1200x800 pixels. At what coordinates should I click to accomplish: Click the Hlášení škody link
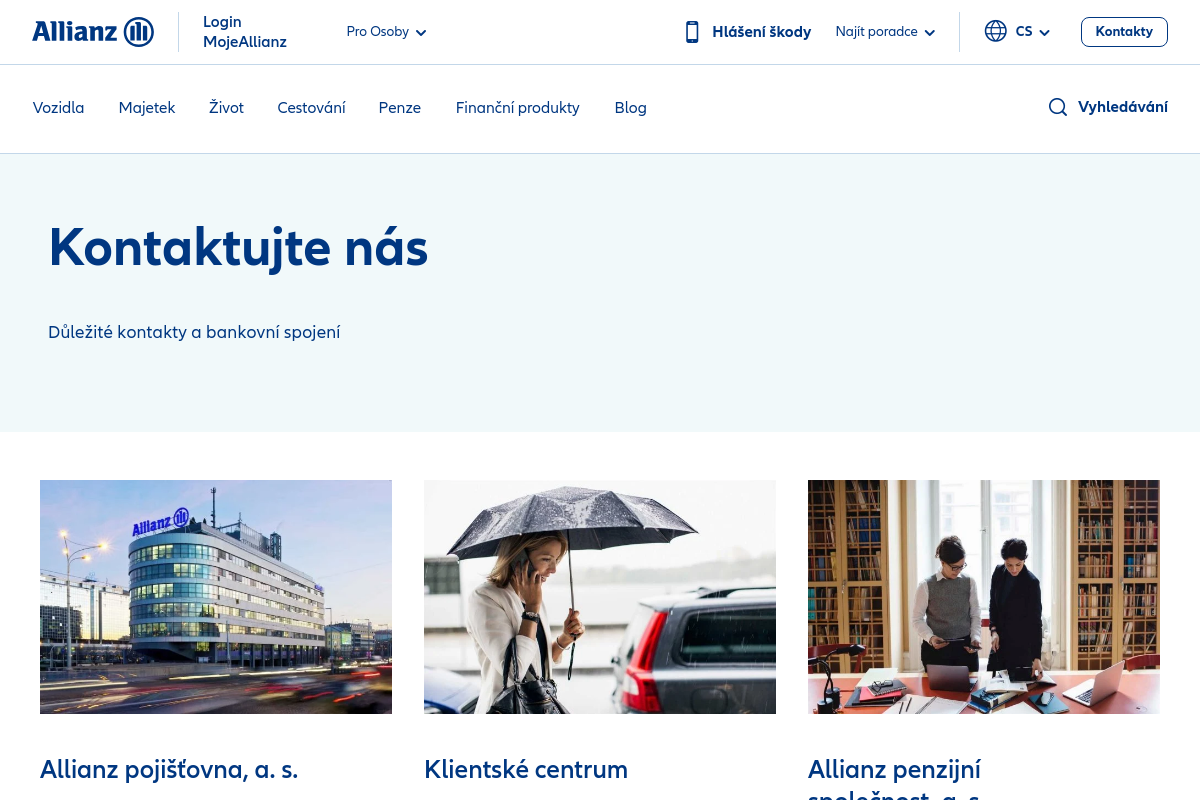(761, 32)
